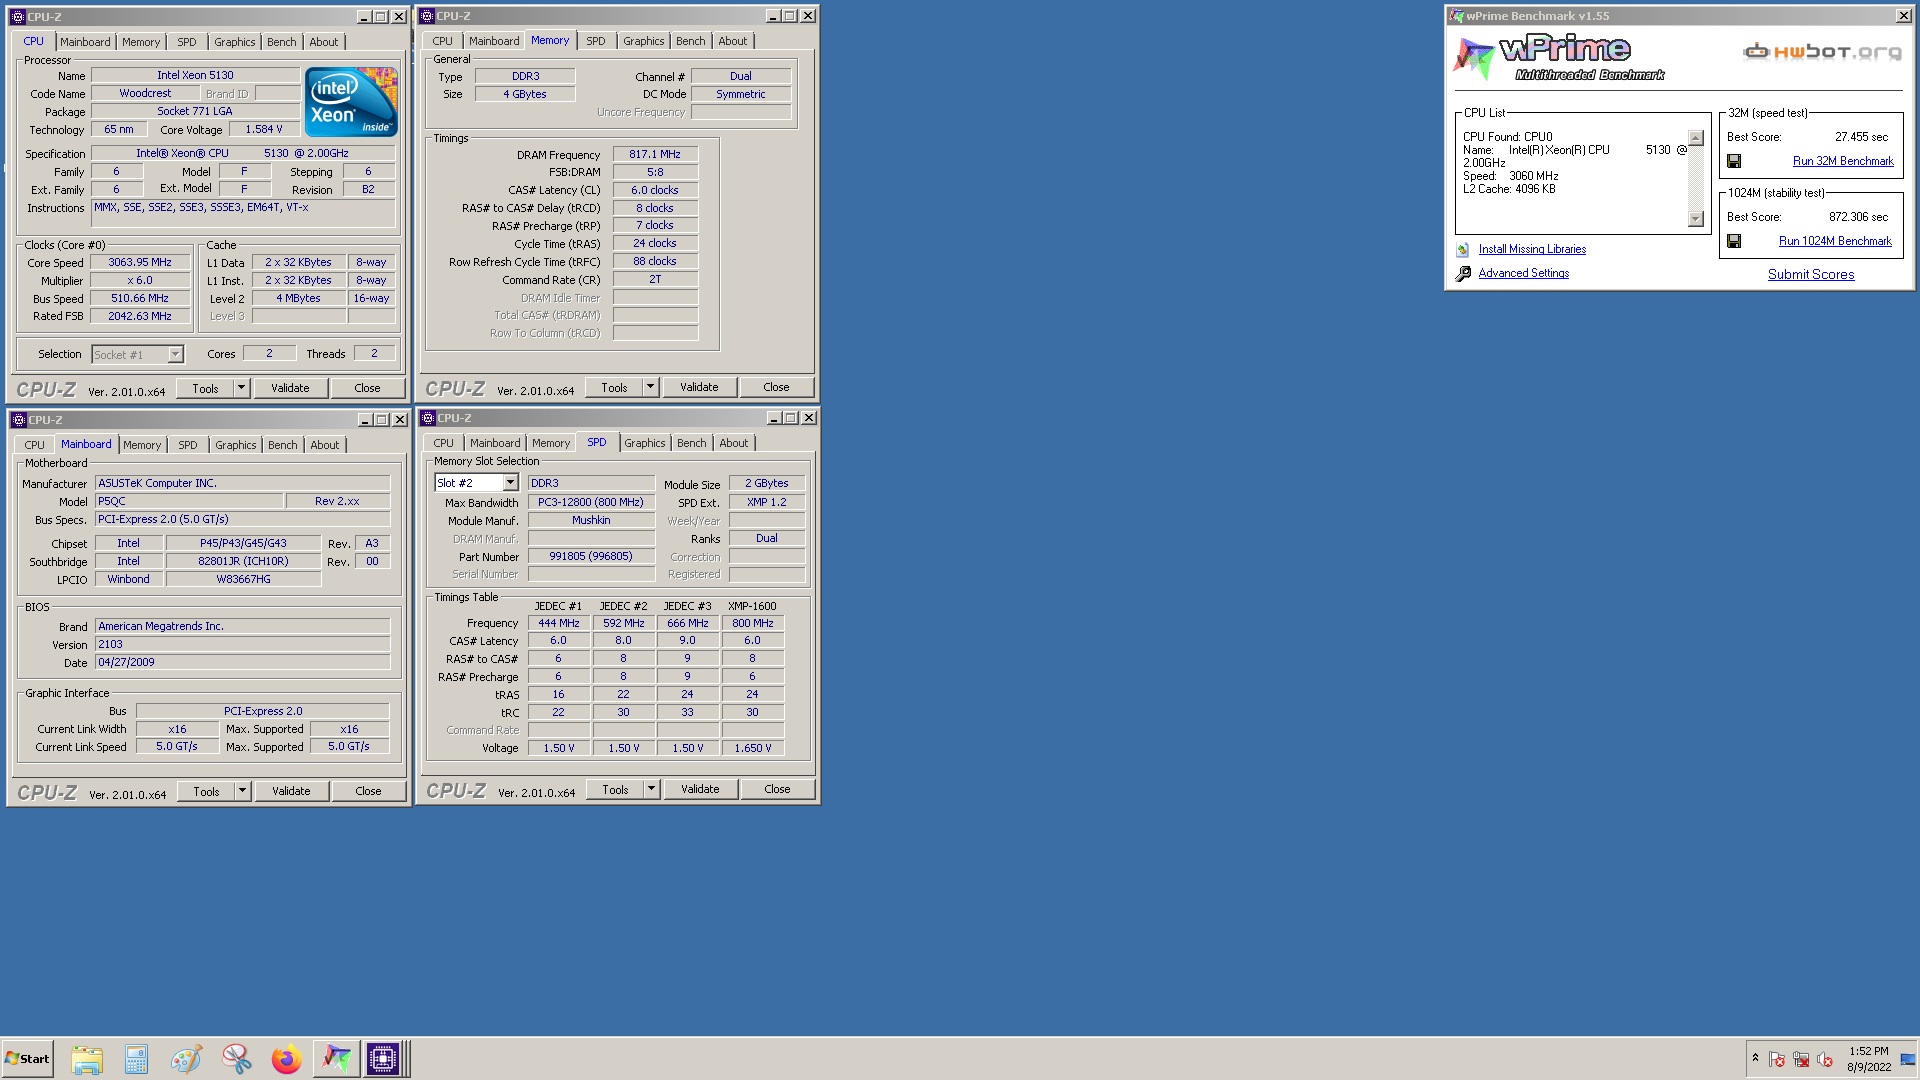The width and height of the screenshot is (1920, 1080).
Task: Run the 1024M Benchmark
Action: [x=1835, y=241]
